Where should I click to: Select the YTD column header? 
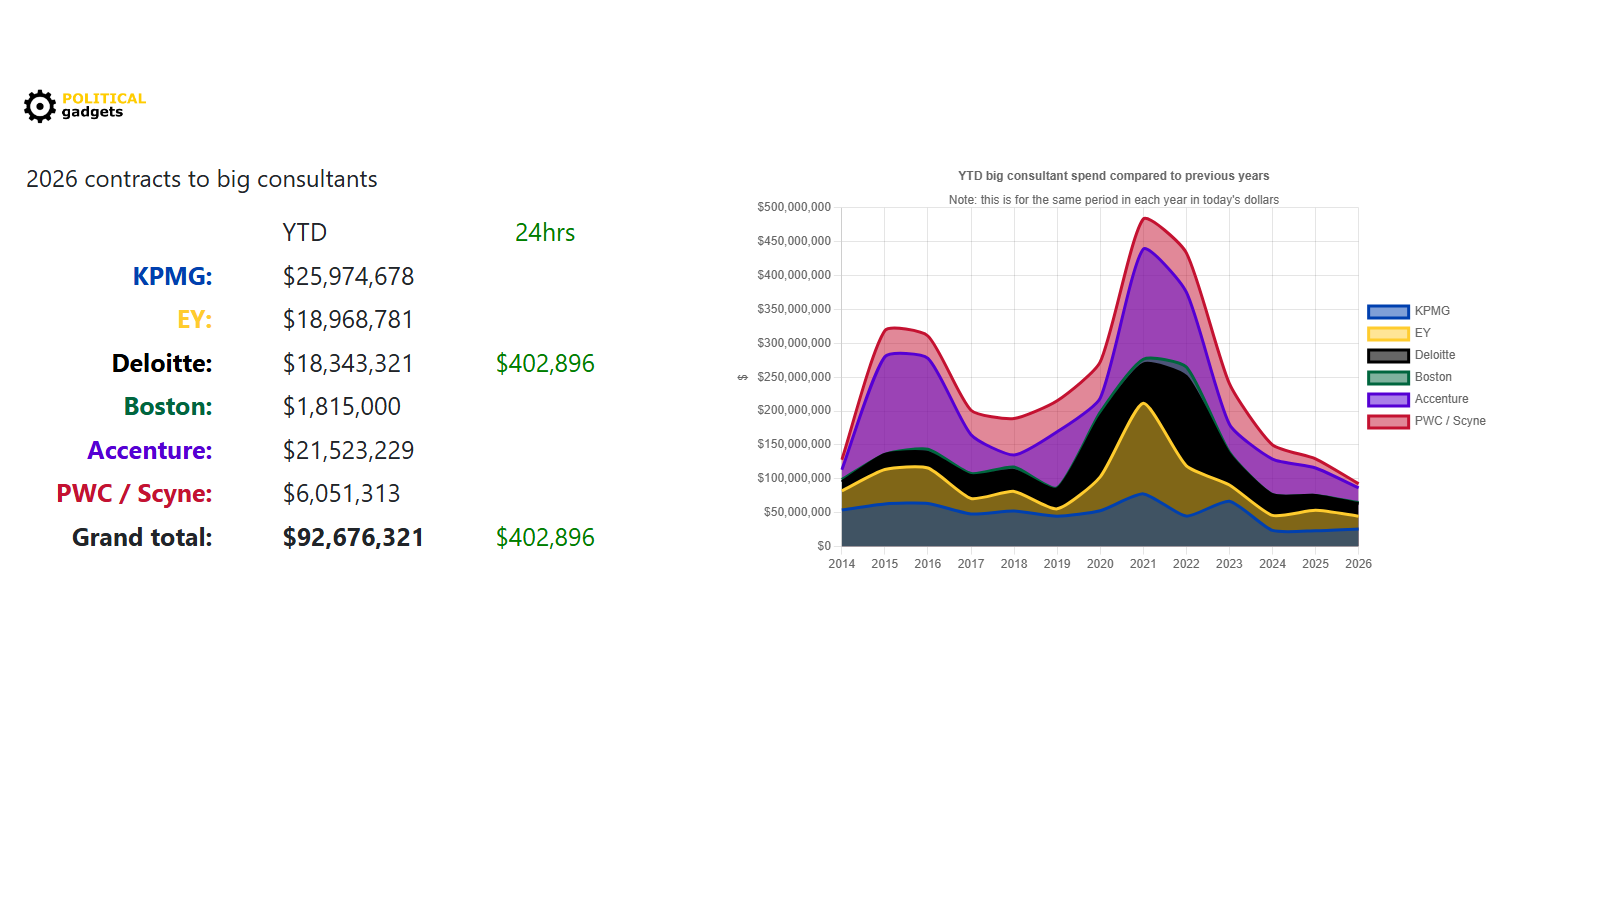point(305,232)
